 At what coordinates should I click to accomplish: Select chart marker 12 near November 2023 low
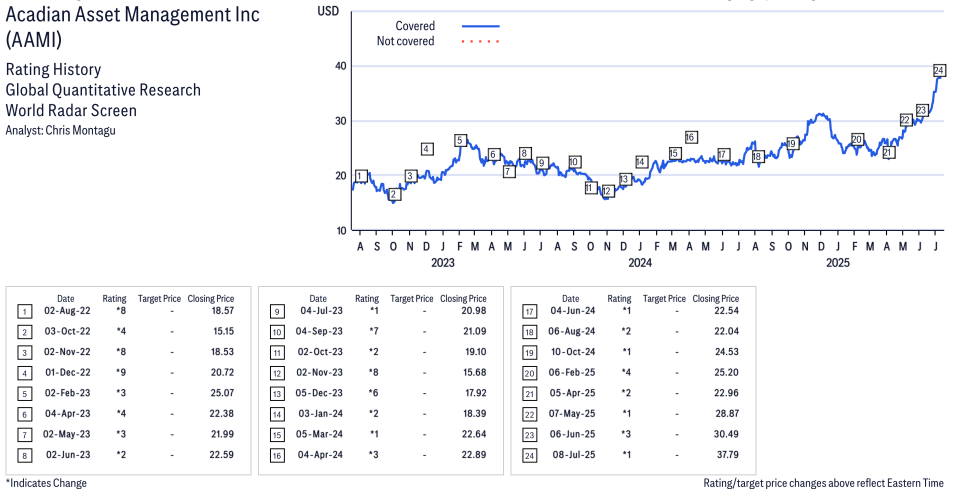606,191
